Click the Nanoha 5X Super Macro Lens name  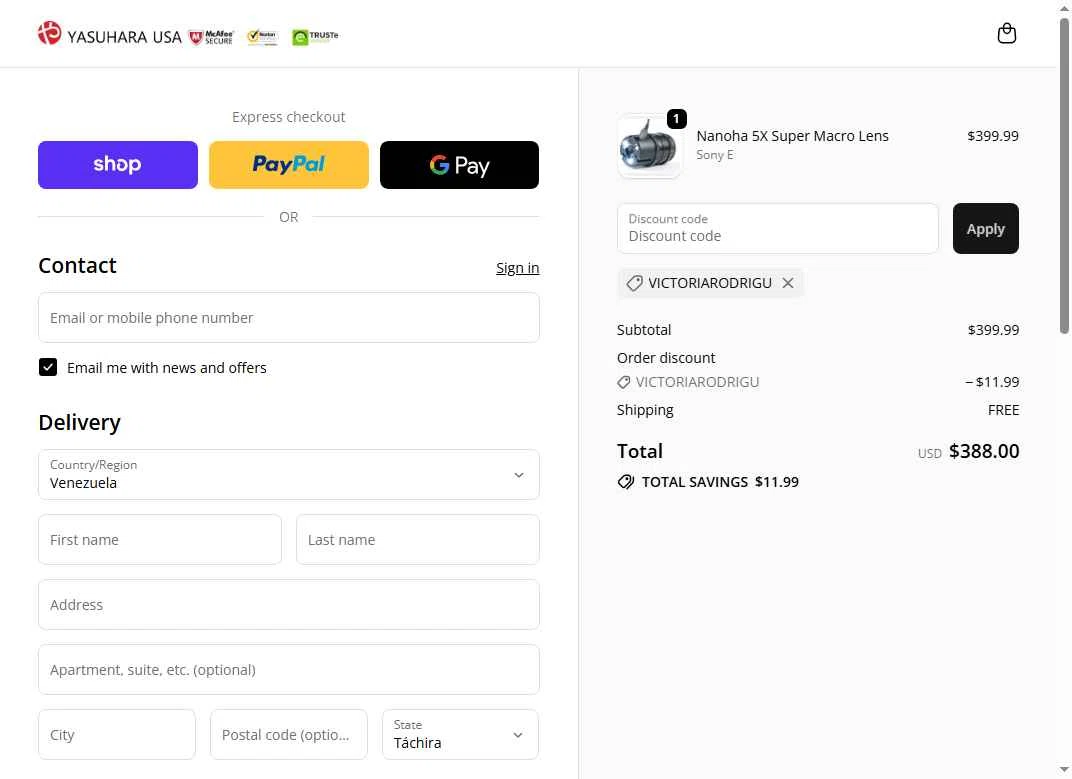coord(792,136)
